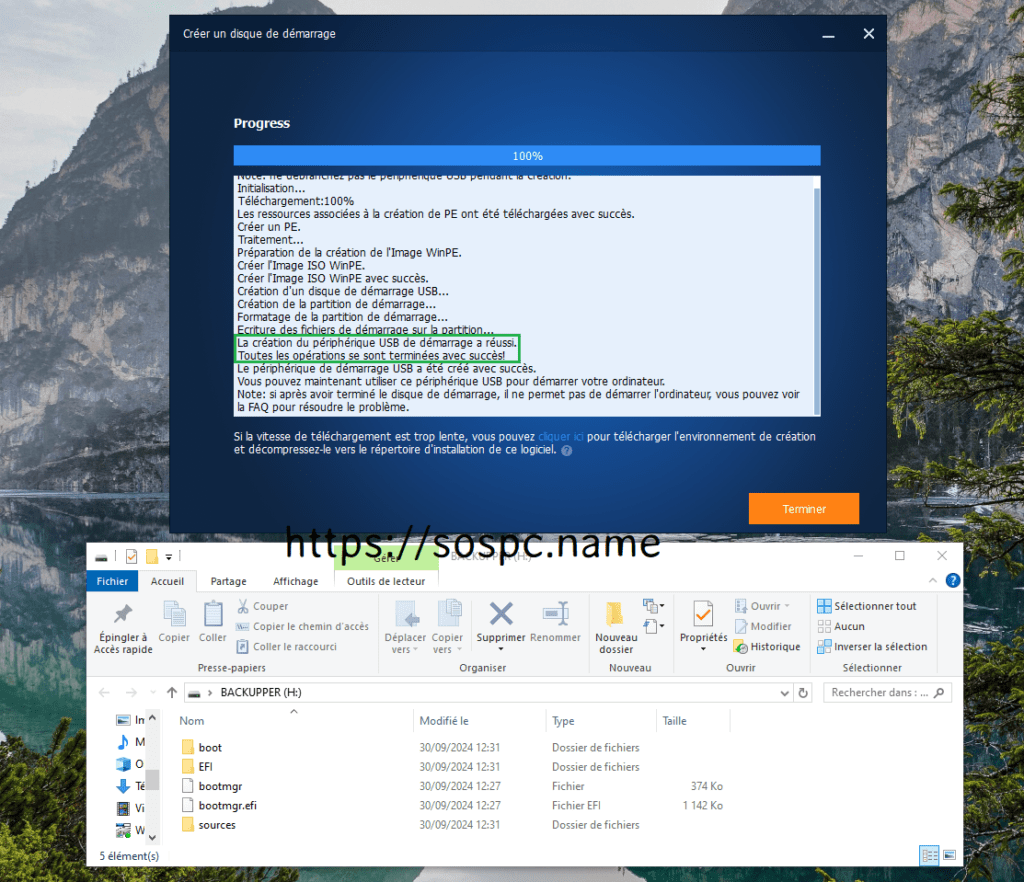Click the Épingler à Accès rapide pin icon

tap(121, 614)
